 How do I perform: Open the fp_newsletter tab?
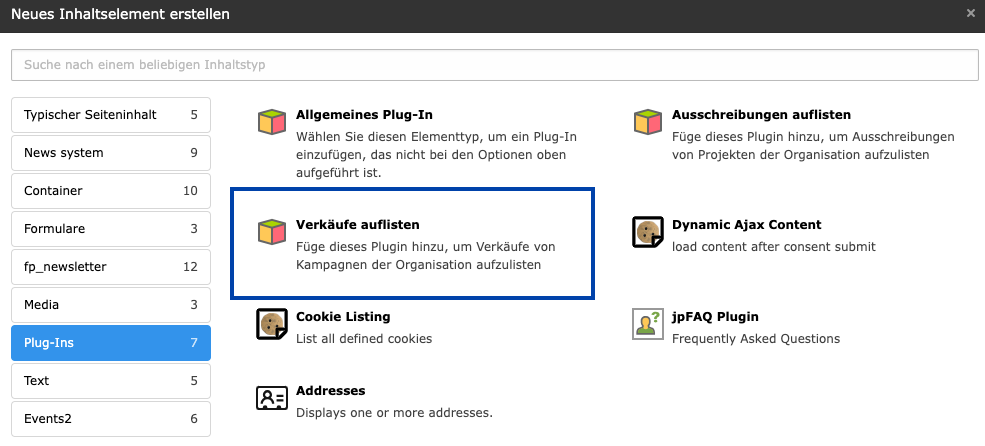(111, 267)
